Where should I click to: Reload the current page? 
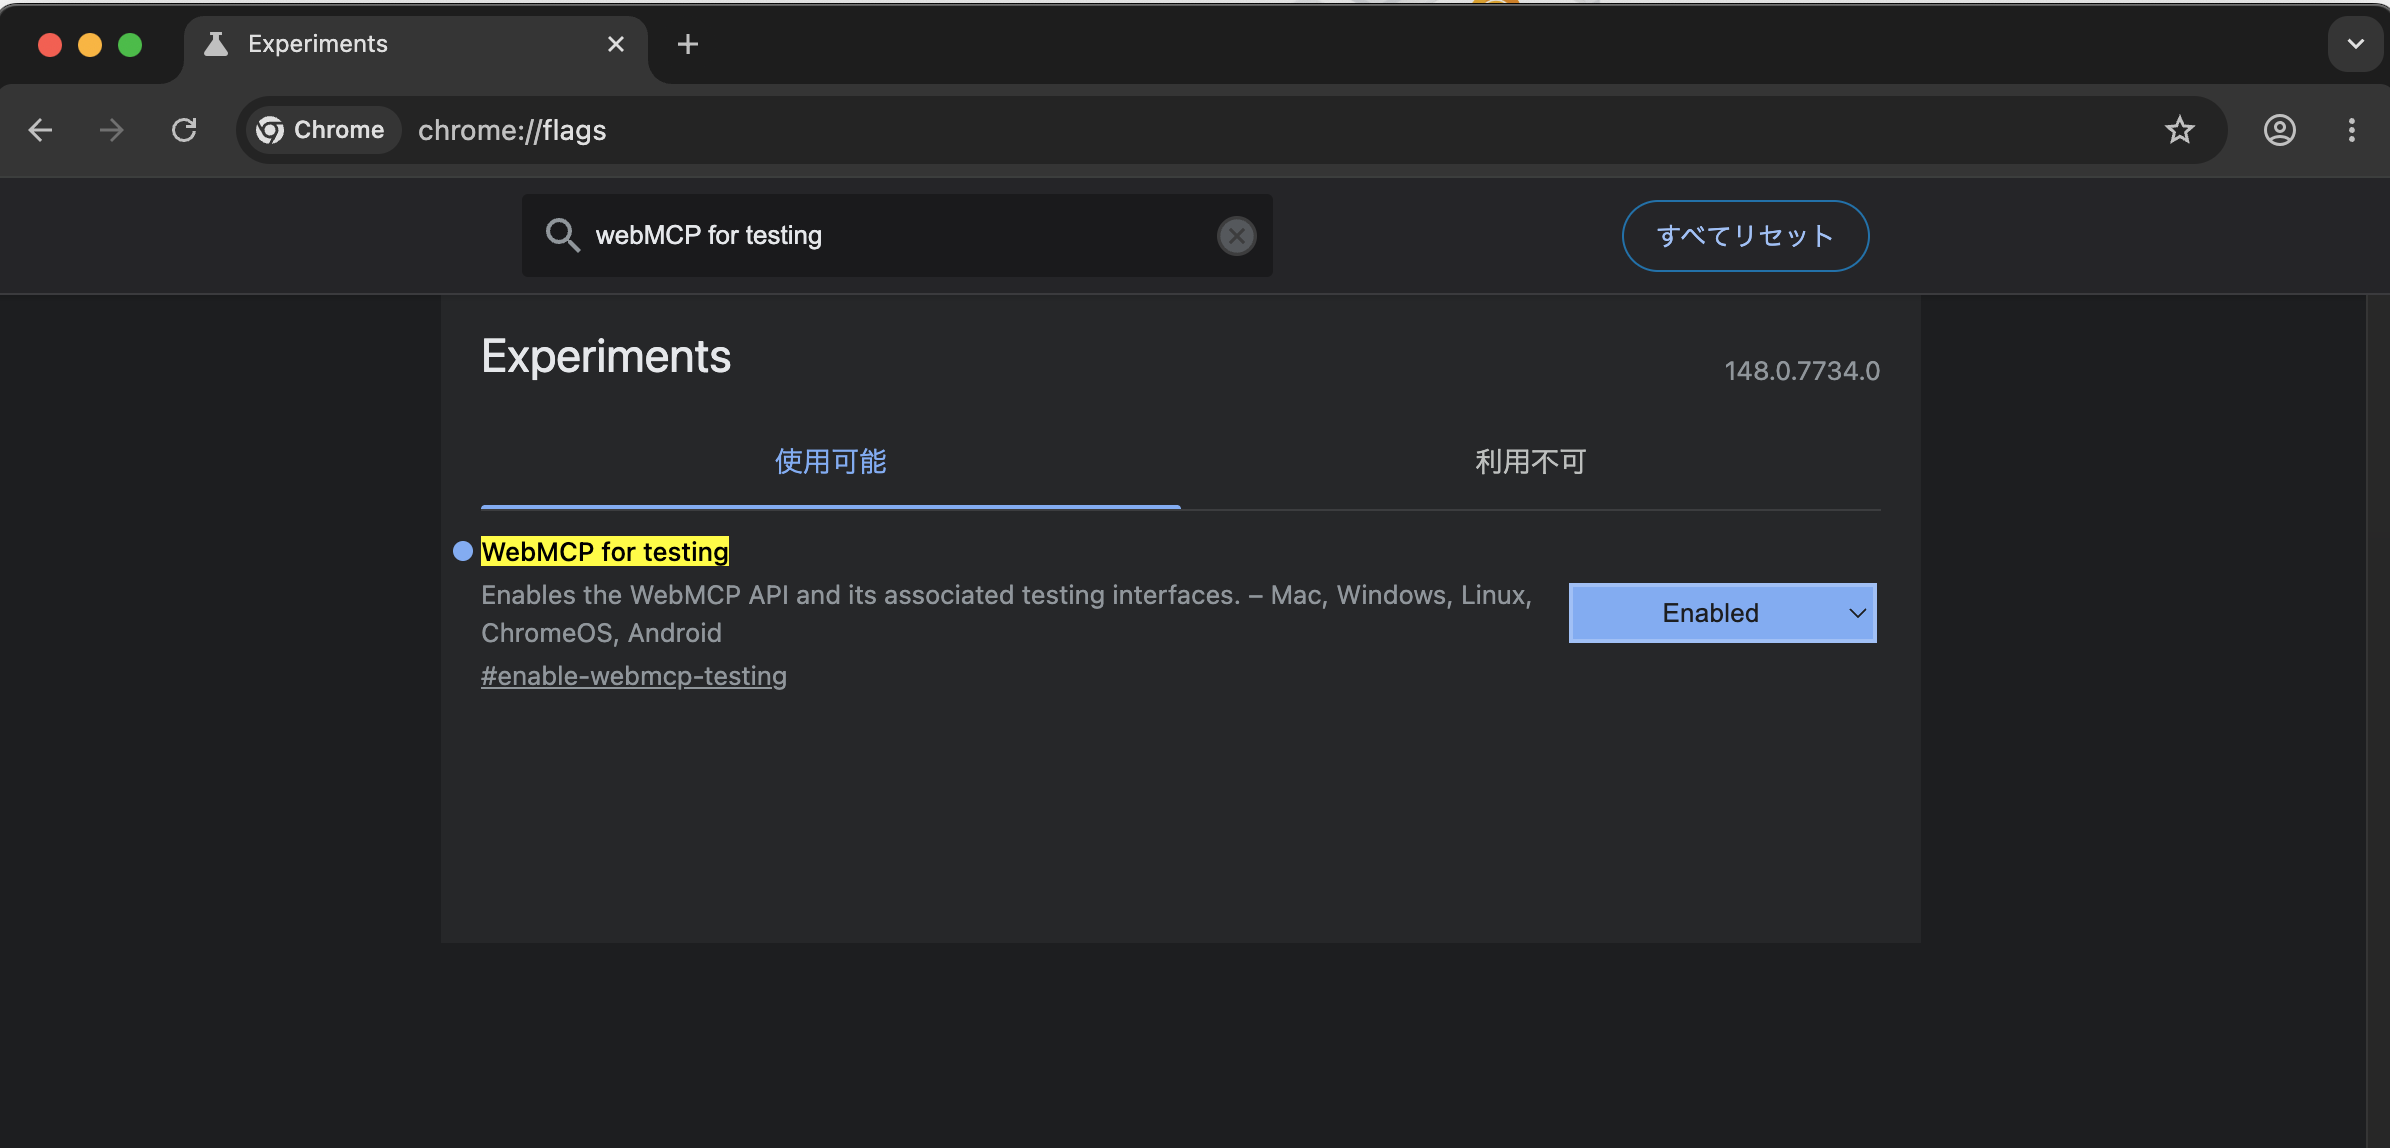pyautogui.click(x=184, y=130)
